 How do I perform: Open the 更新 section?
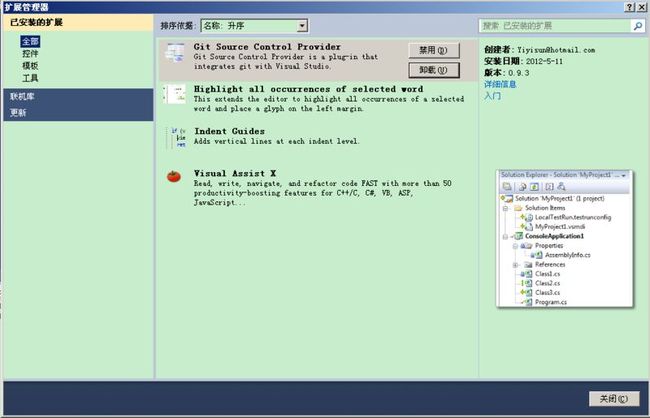click(x=78, y=113)
